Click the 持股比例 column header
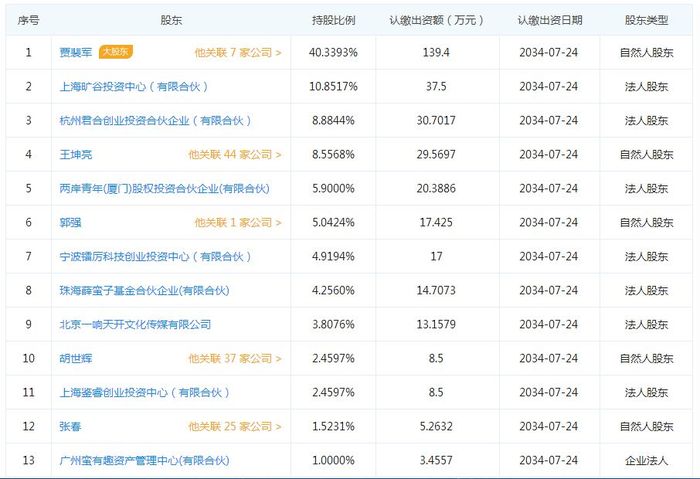This screenshot has height=479, width=700. [x=333, y=20]
